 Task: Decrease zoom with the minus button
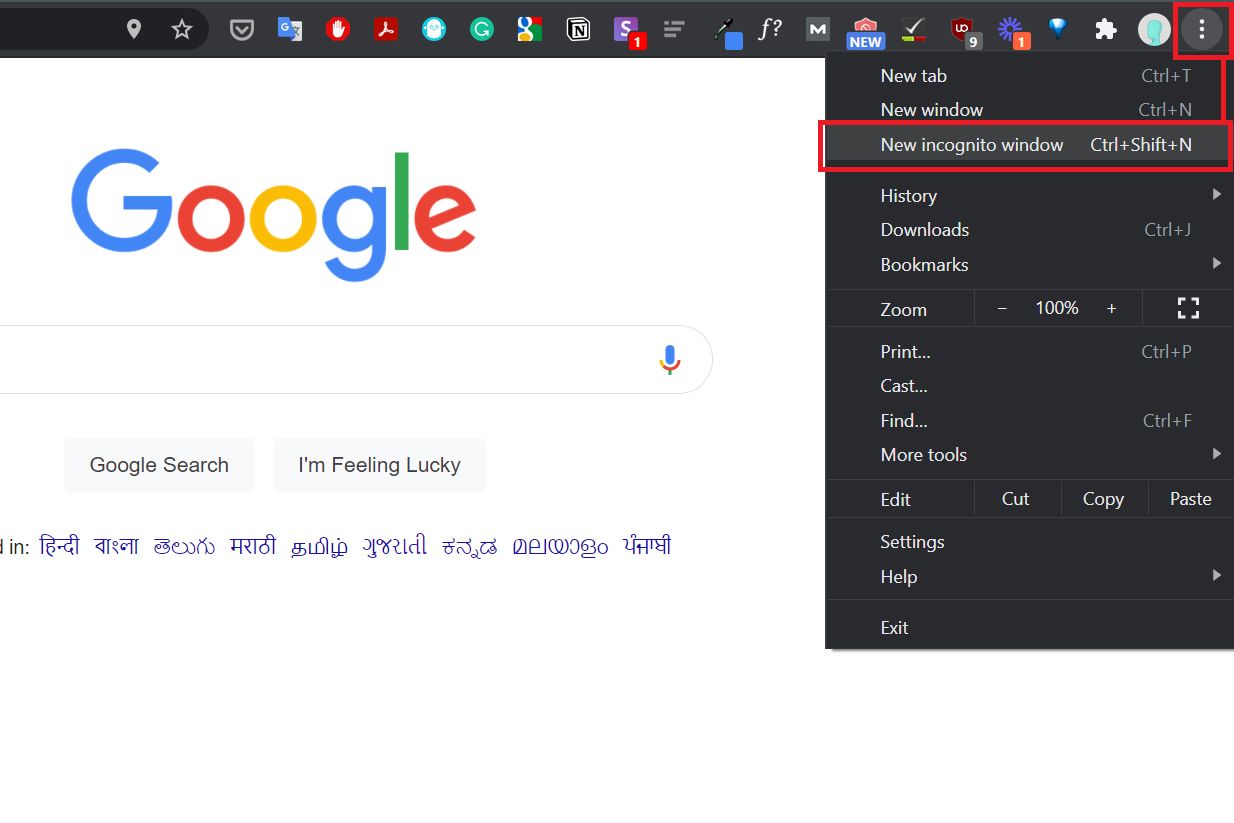tap(1002, 308)
